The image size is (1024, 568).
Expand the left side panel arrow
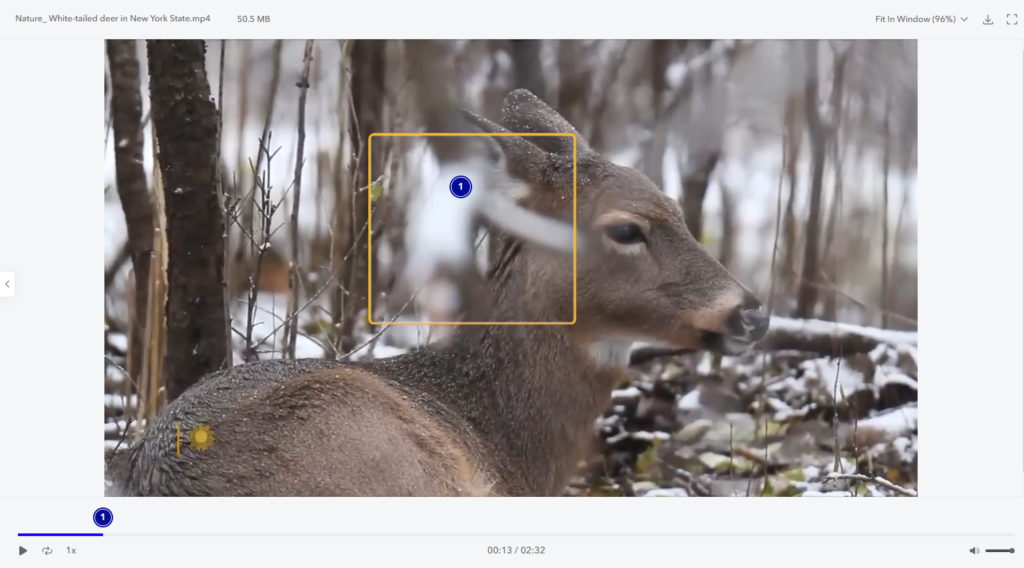point(7,284)
